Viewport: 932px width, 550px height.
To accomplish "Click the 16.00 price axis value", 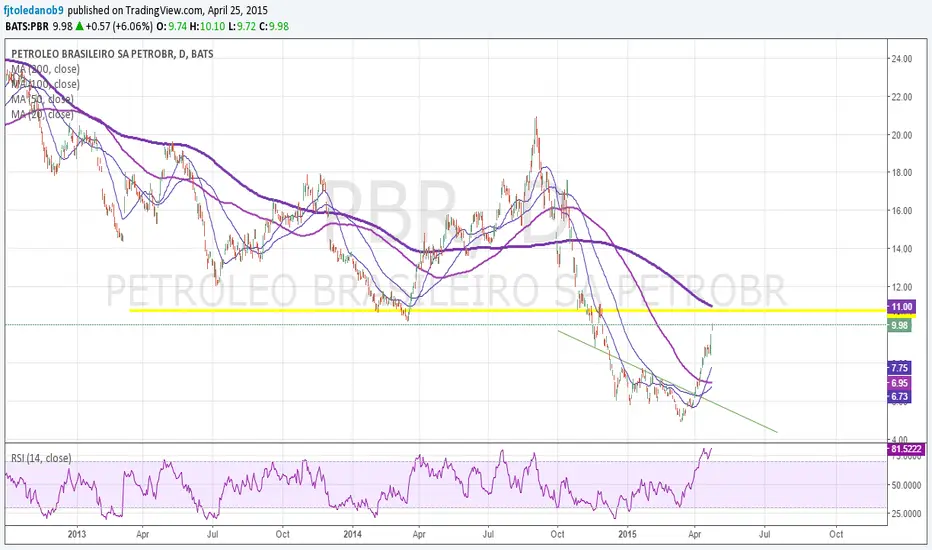I will point(901,210).
